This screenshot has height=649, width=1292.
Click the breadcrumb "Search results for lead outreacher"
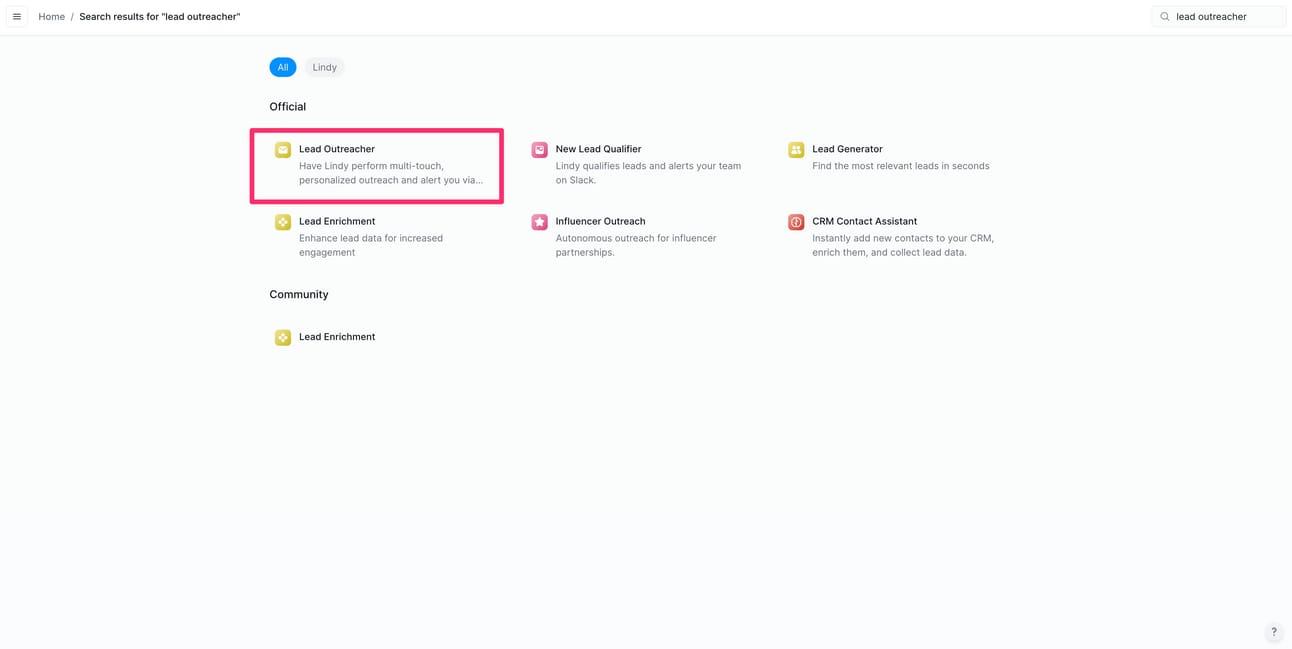point(160,16)
